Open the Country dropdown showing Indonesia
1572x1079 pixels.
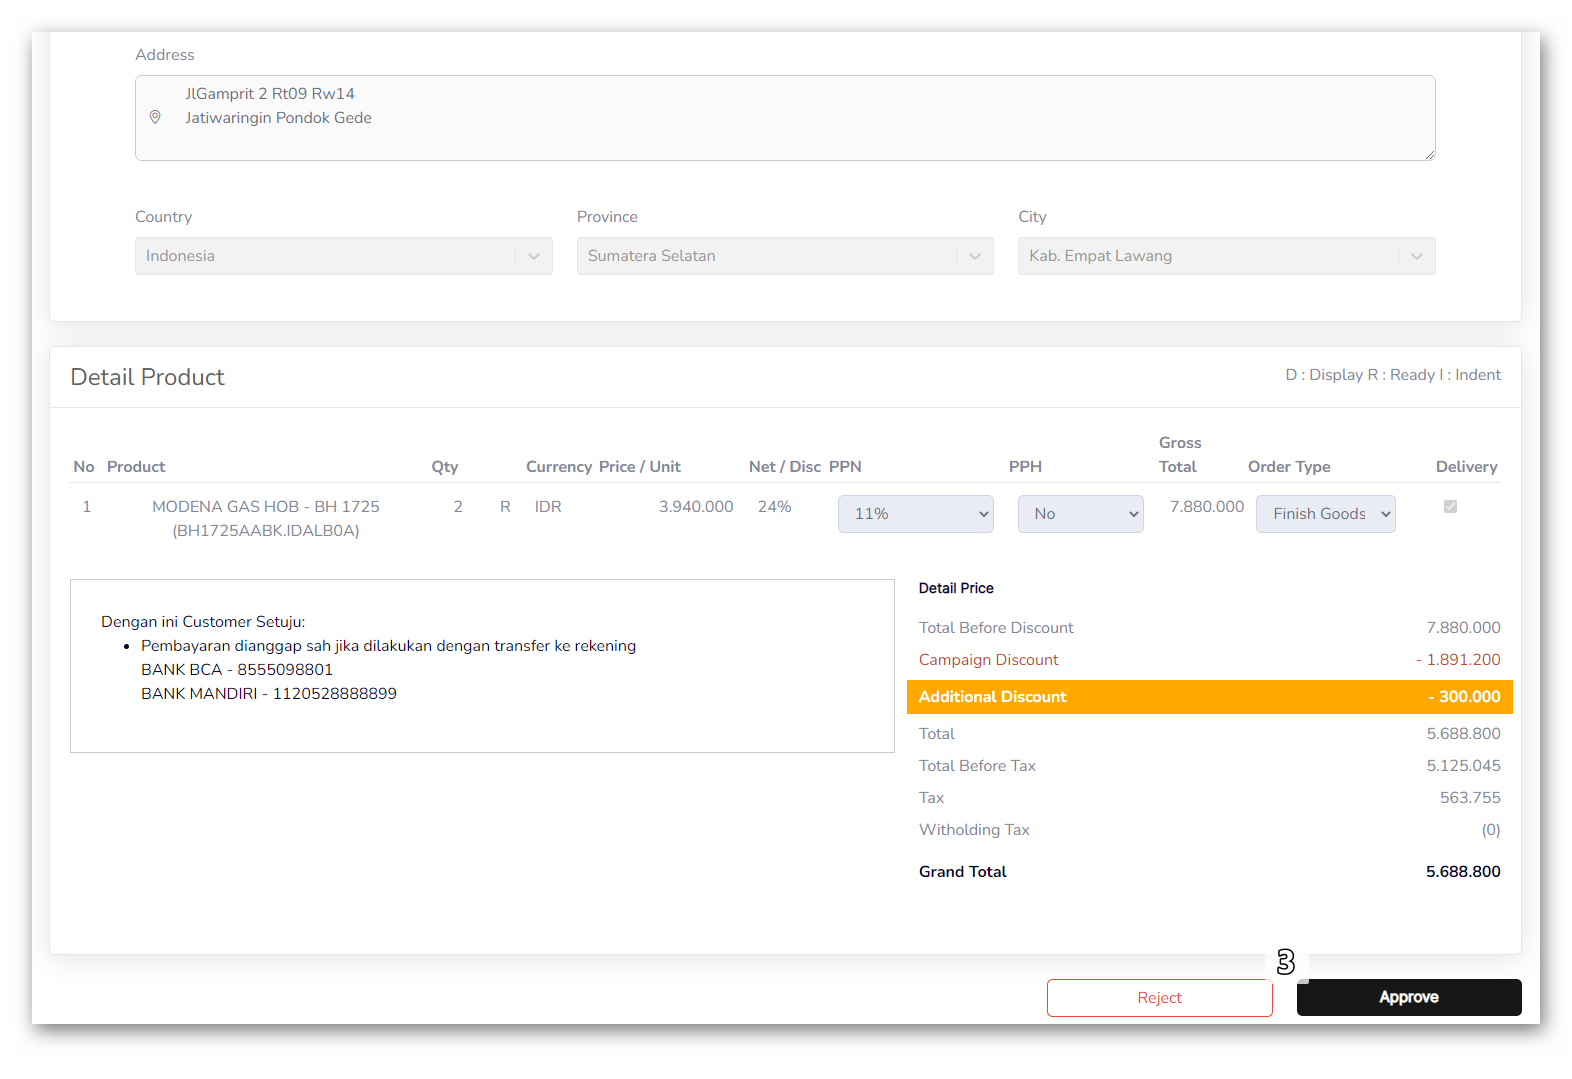click(325, 256)
